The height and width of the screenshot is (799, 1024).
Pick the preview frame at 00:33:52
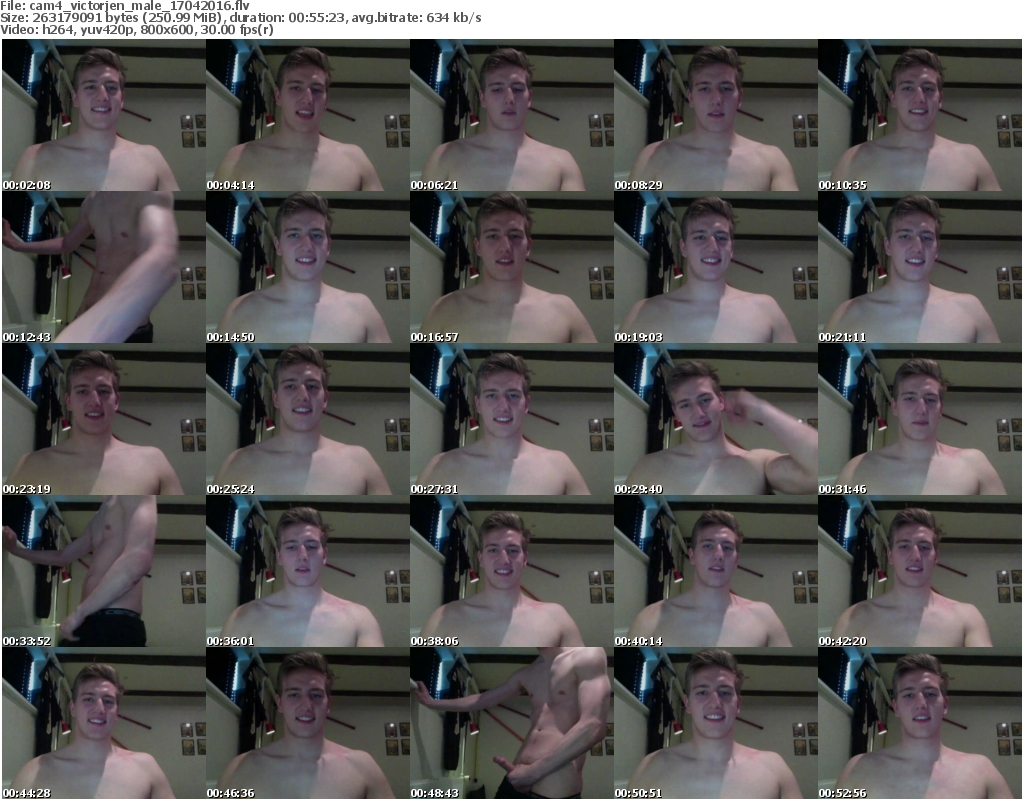[104, 571]
